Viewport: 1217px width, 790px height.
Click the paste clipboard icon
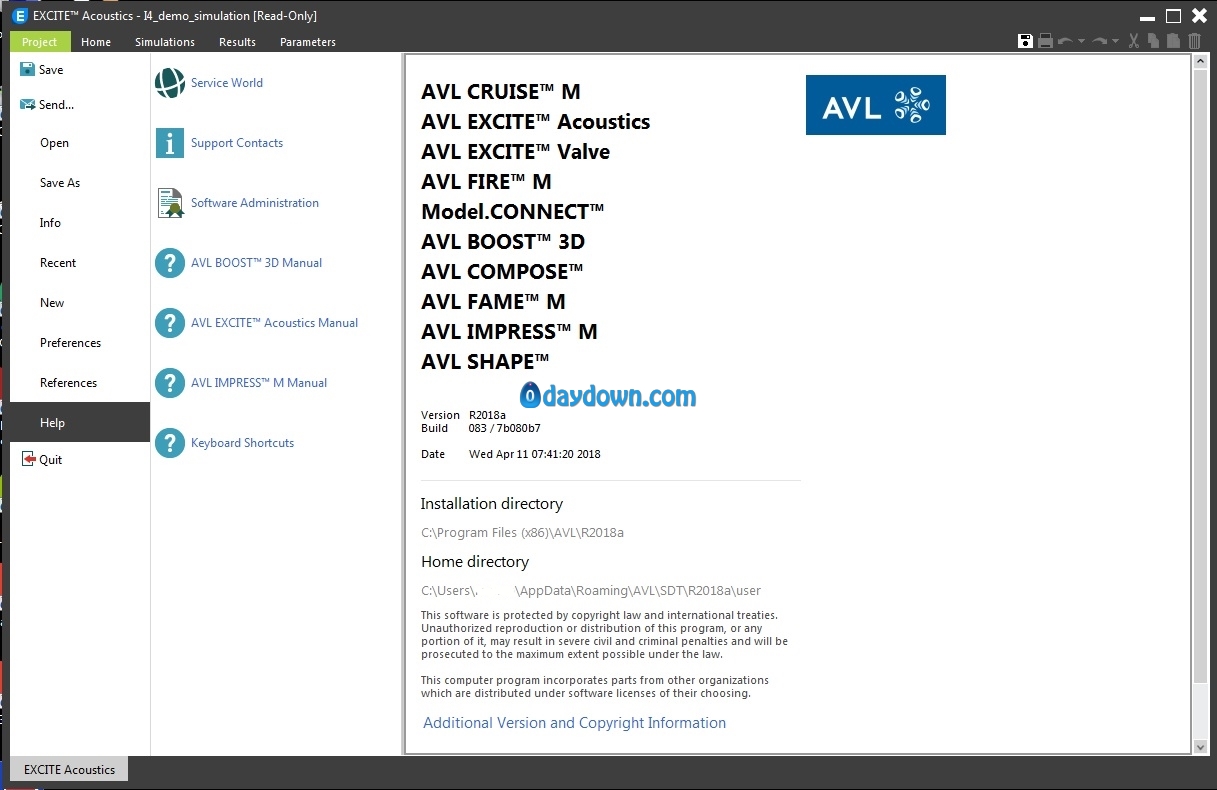click(x=1173, y=41)
